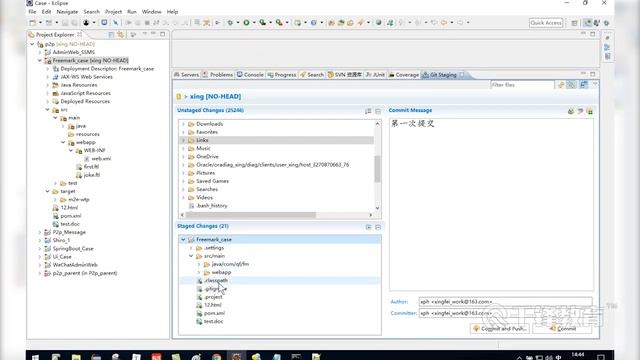The height and width of the screenshot is (360, 640).
Task: Select web.xml in Project Explorer
Action: coord(101,158)
